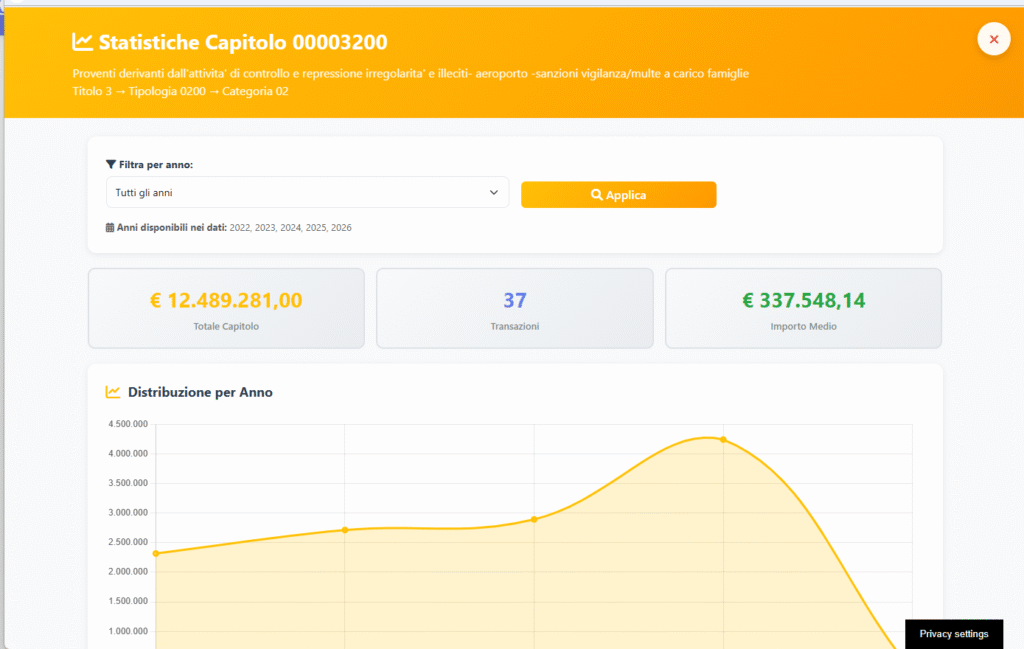Click the 4.500.000 y-axis label

point(128,424)
